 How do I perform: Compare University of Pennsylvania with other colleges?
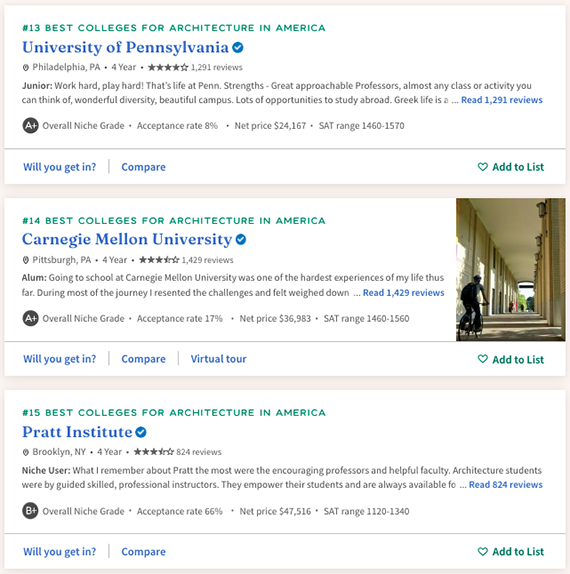[x=144, y=167]
